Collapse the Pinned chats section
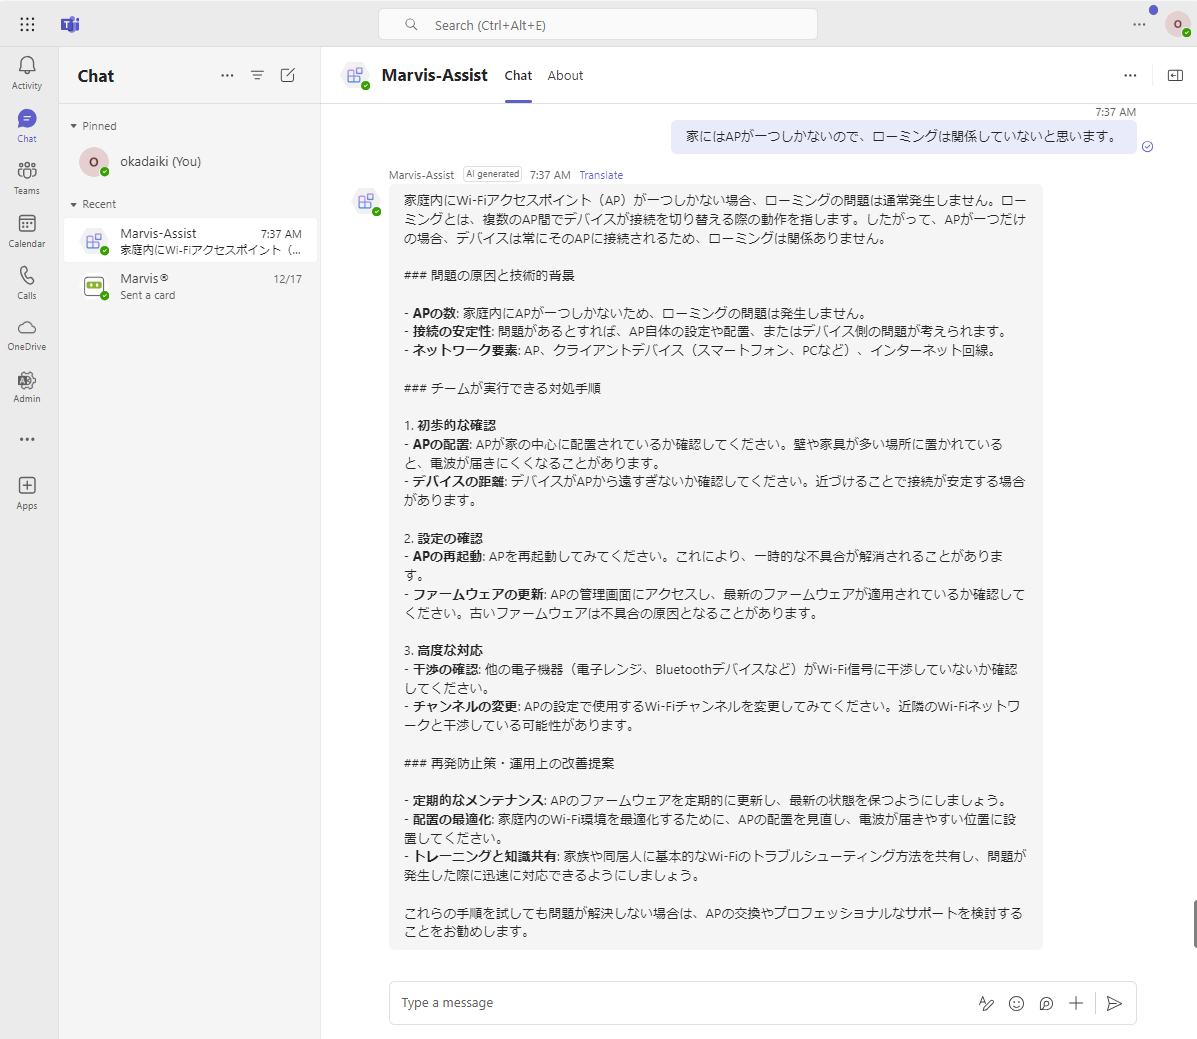The width and height of the screenshot is (1197, 1039). (74, 126)
